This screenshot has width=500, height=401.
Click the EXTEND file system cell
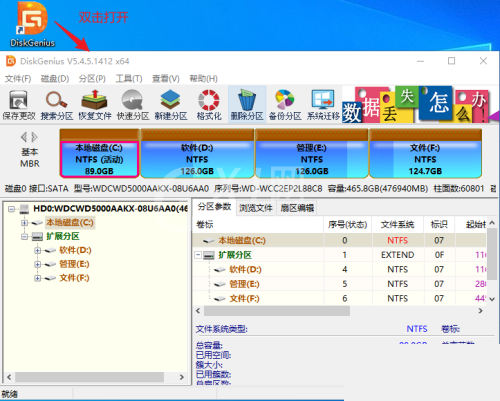[397, 255]
